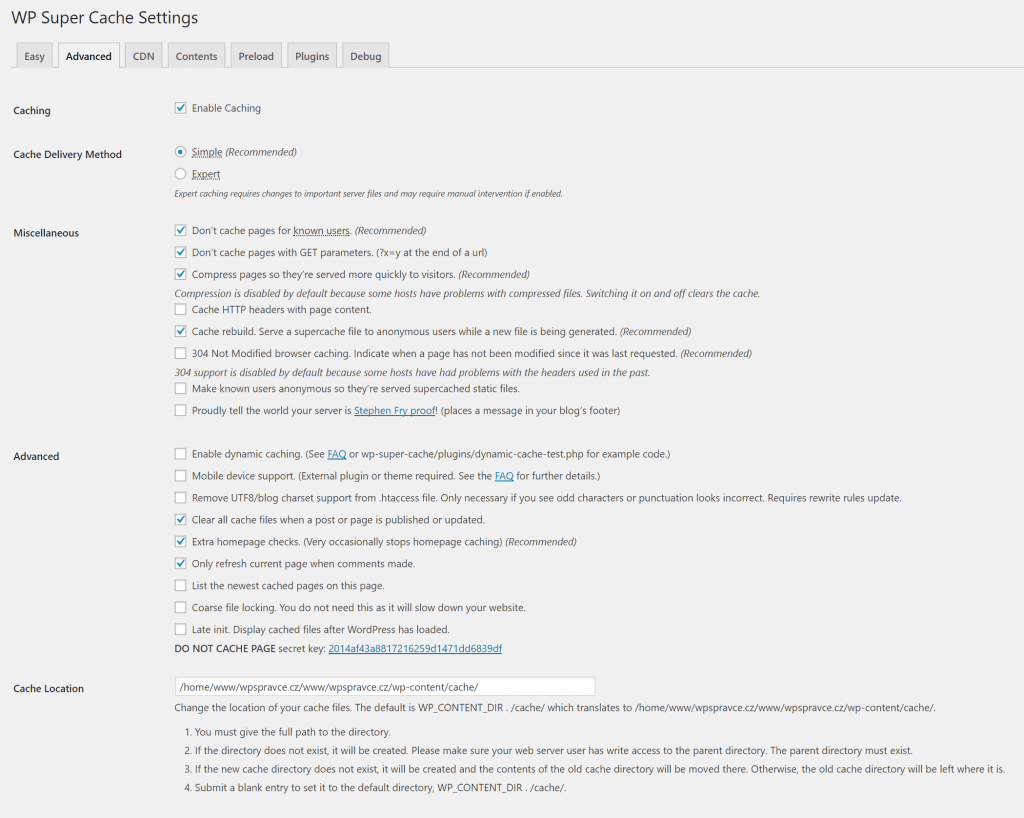Viewport: 1024px width, 818px height.
Task: Open the Preload settings tab
Action: [x=256, y=56]
